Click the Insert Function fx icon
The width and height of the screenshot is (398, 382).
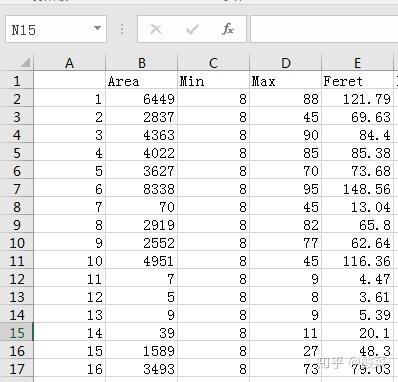click(228, 29)
